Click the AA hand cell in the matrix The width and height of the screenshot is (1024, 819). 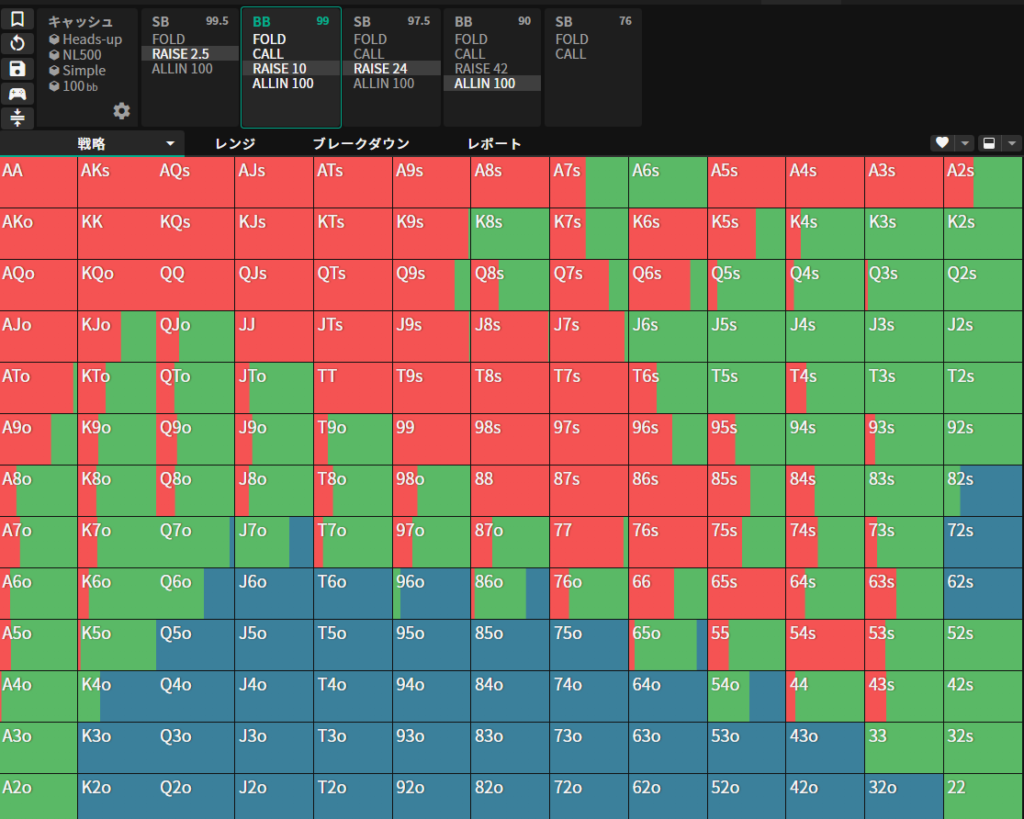(x=39, y=183)
